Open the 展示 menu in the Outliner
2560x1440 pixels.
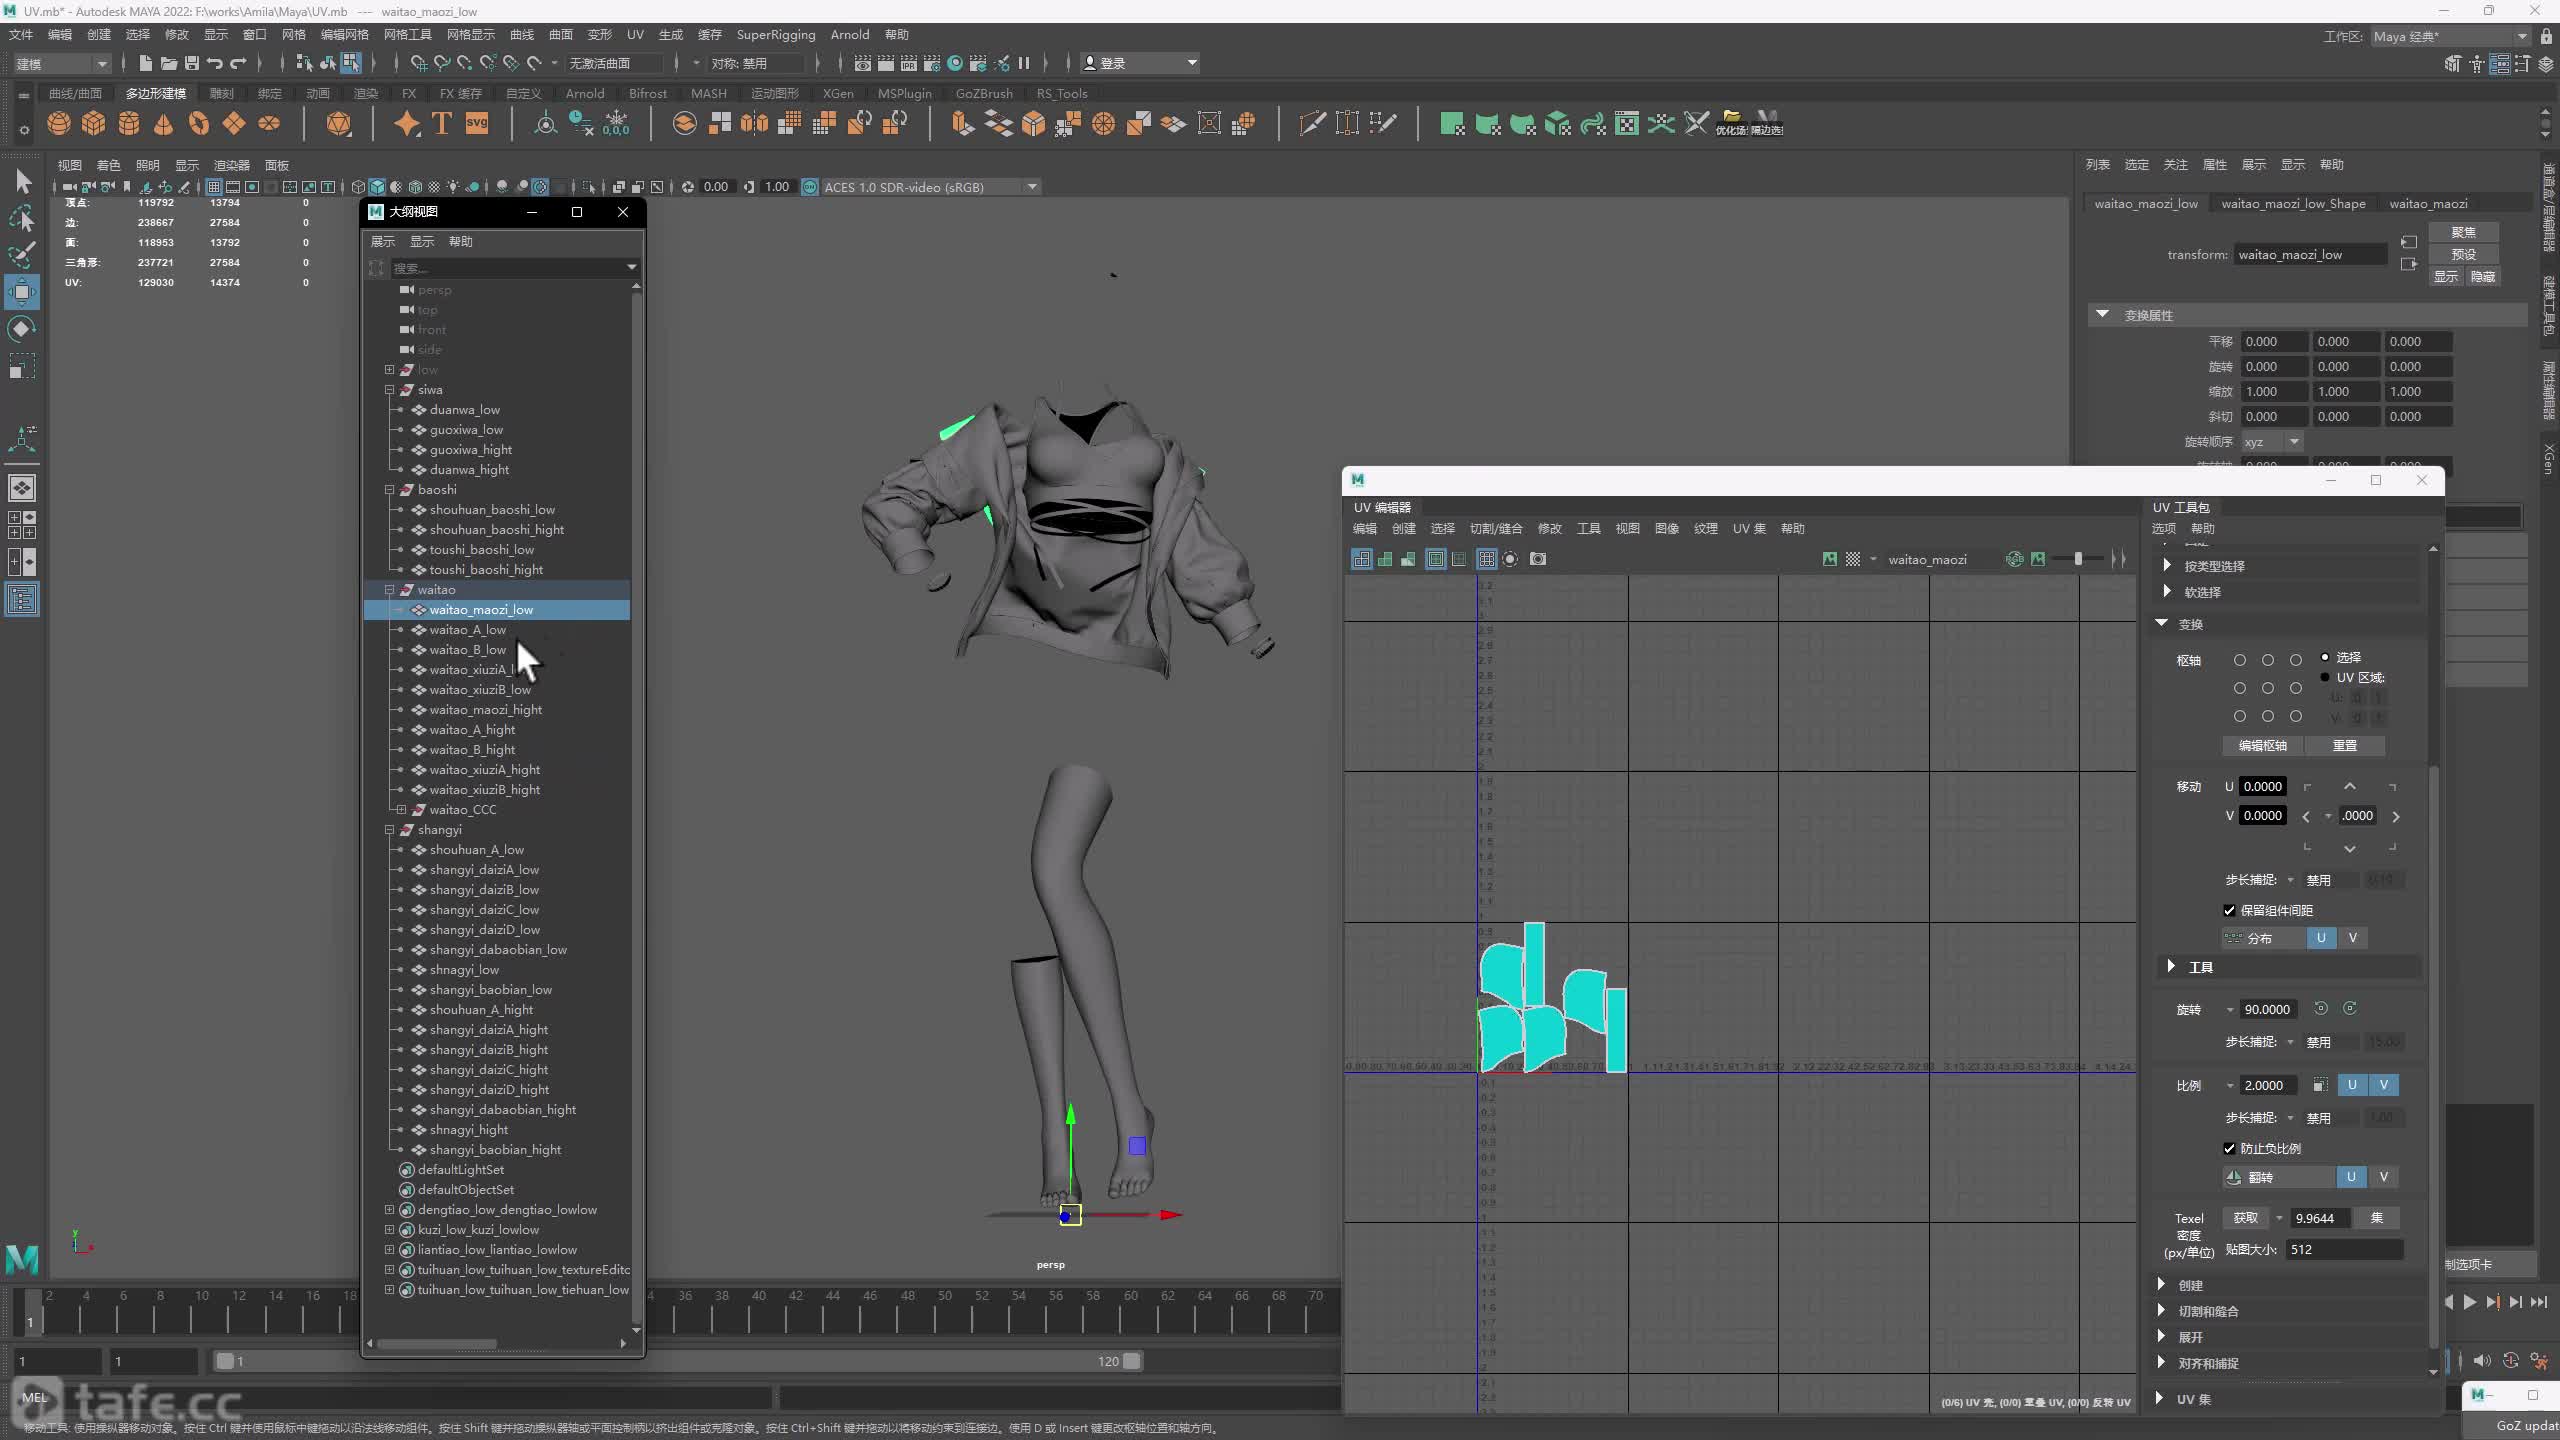click(383, 241)
